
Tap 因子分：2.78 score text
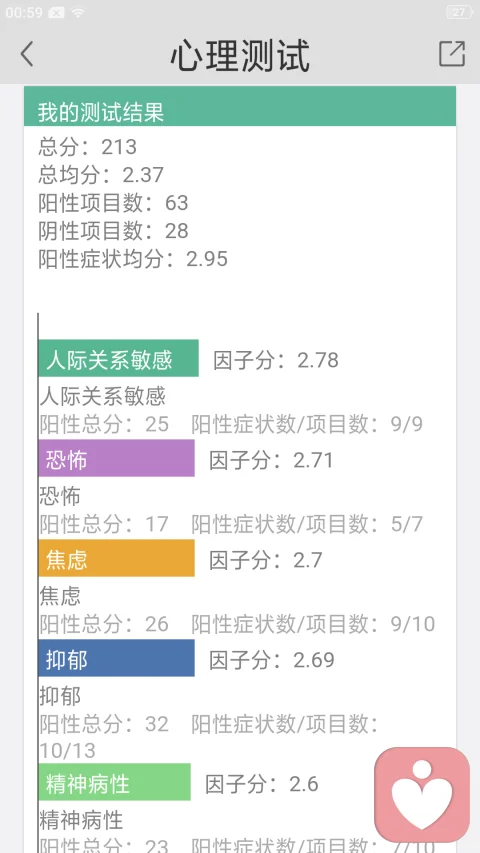tap(276, 360)
